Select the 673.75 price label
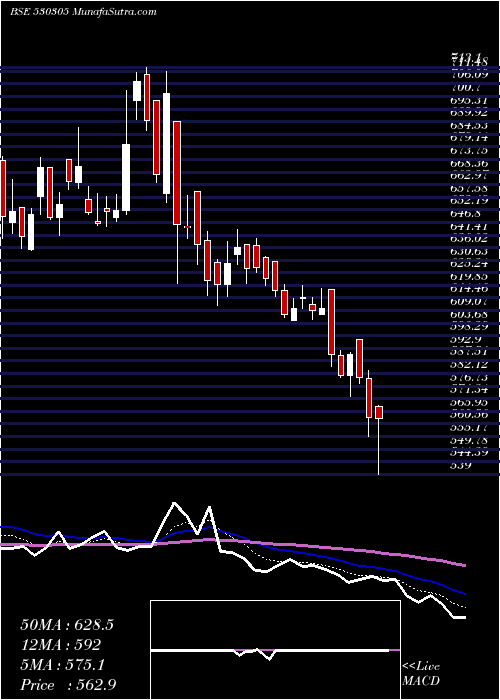500x700 pixels. point(469,151)
